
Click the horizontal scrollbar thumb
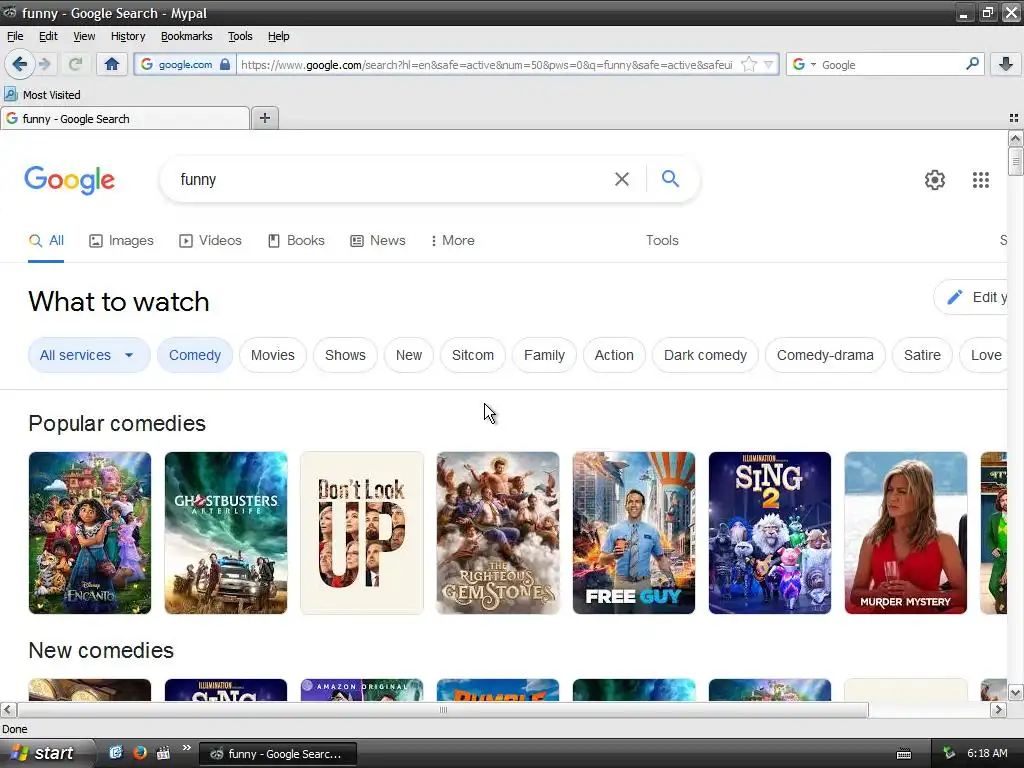point(443,710)
